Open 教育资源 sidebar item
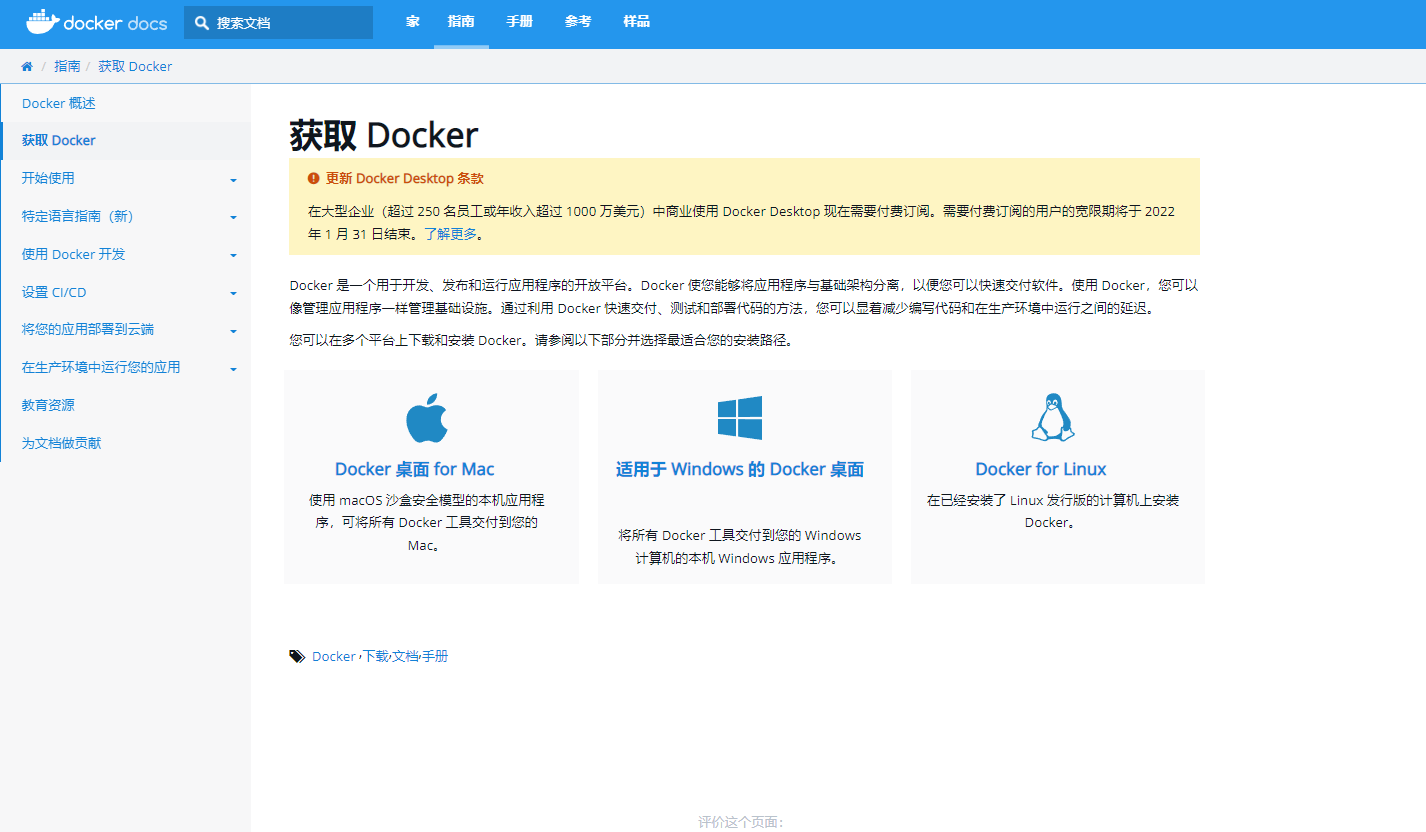Image resolution: width=1426 pixels, height=832 pixels. [48, 405]
